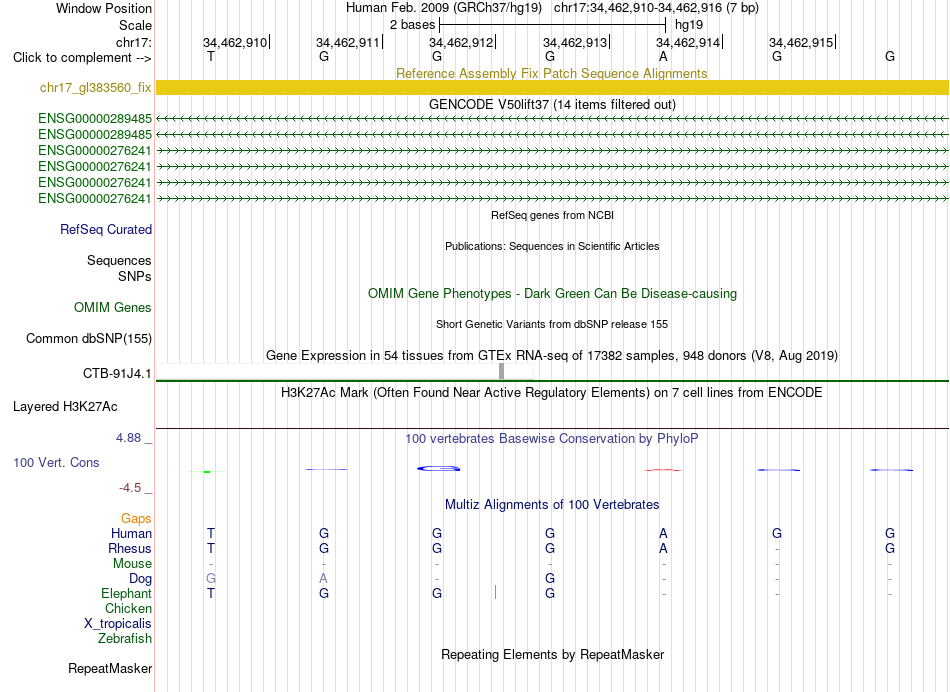Open the OMIM Gene Phenotypes track title
Image resolution: width=950 pixels, height=692 pixels.
(552, 293)
